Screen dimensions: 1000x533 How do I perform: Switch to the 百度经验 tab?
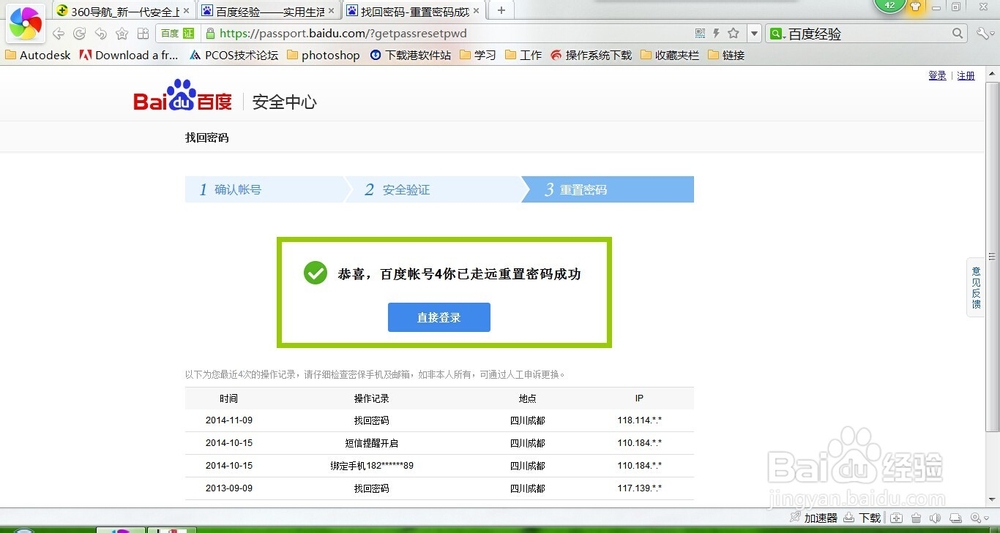pyautogui.click(x=268, y=11)
